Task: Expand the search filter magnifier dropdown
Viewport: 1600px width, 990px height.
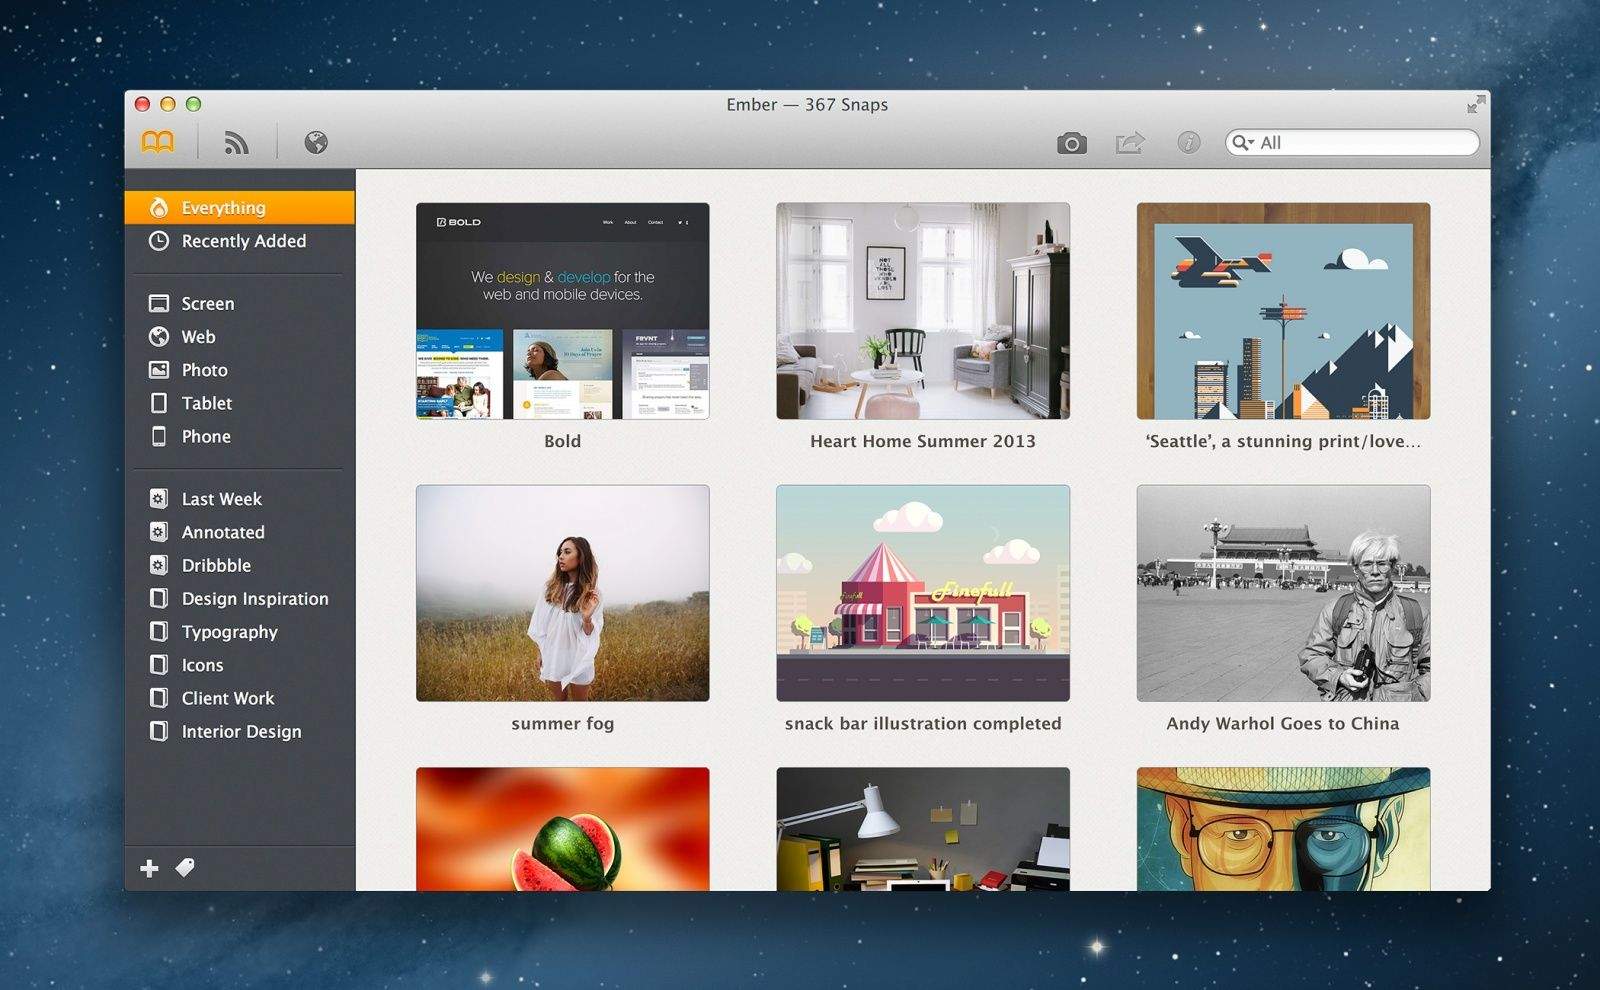Action: (x=1242, y=143)
